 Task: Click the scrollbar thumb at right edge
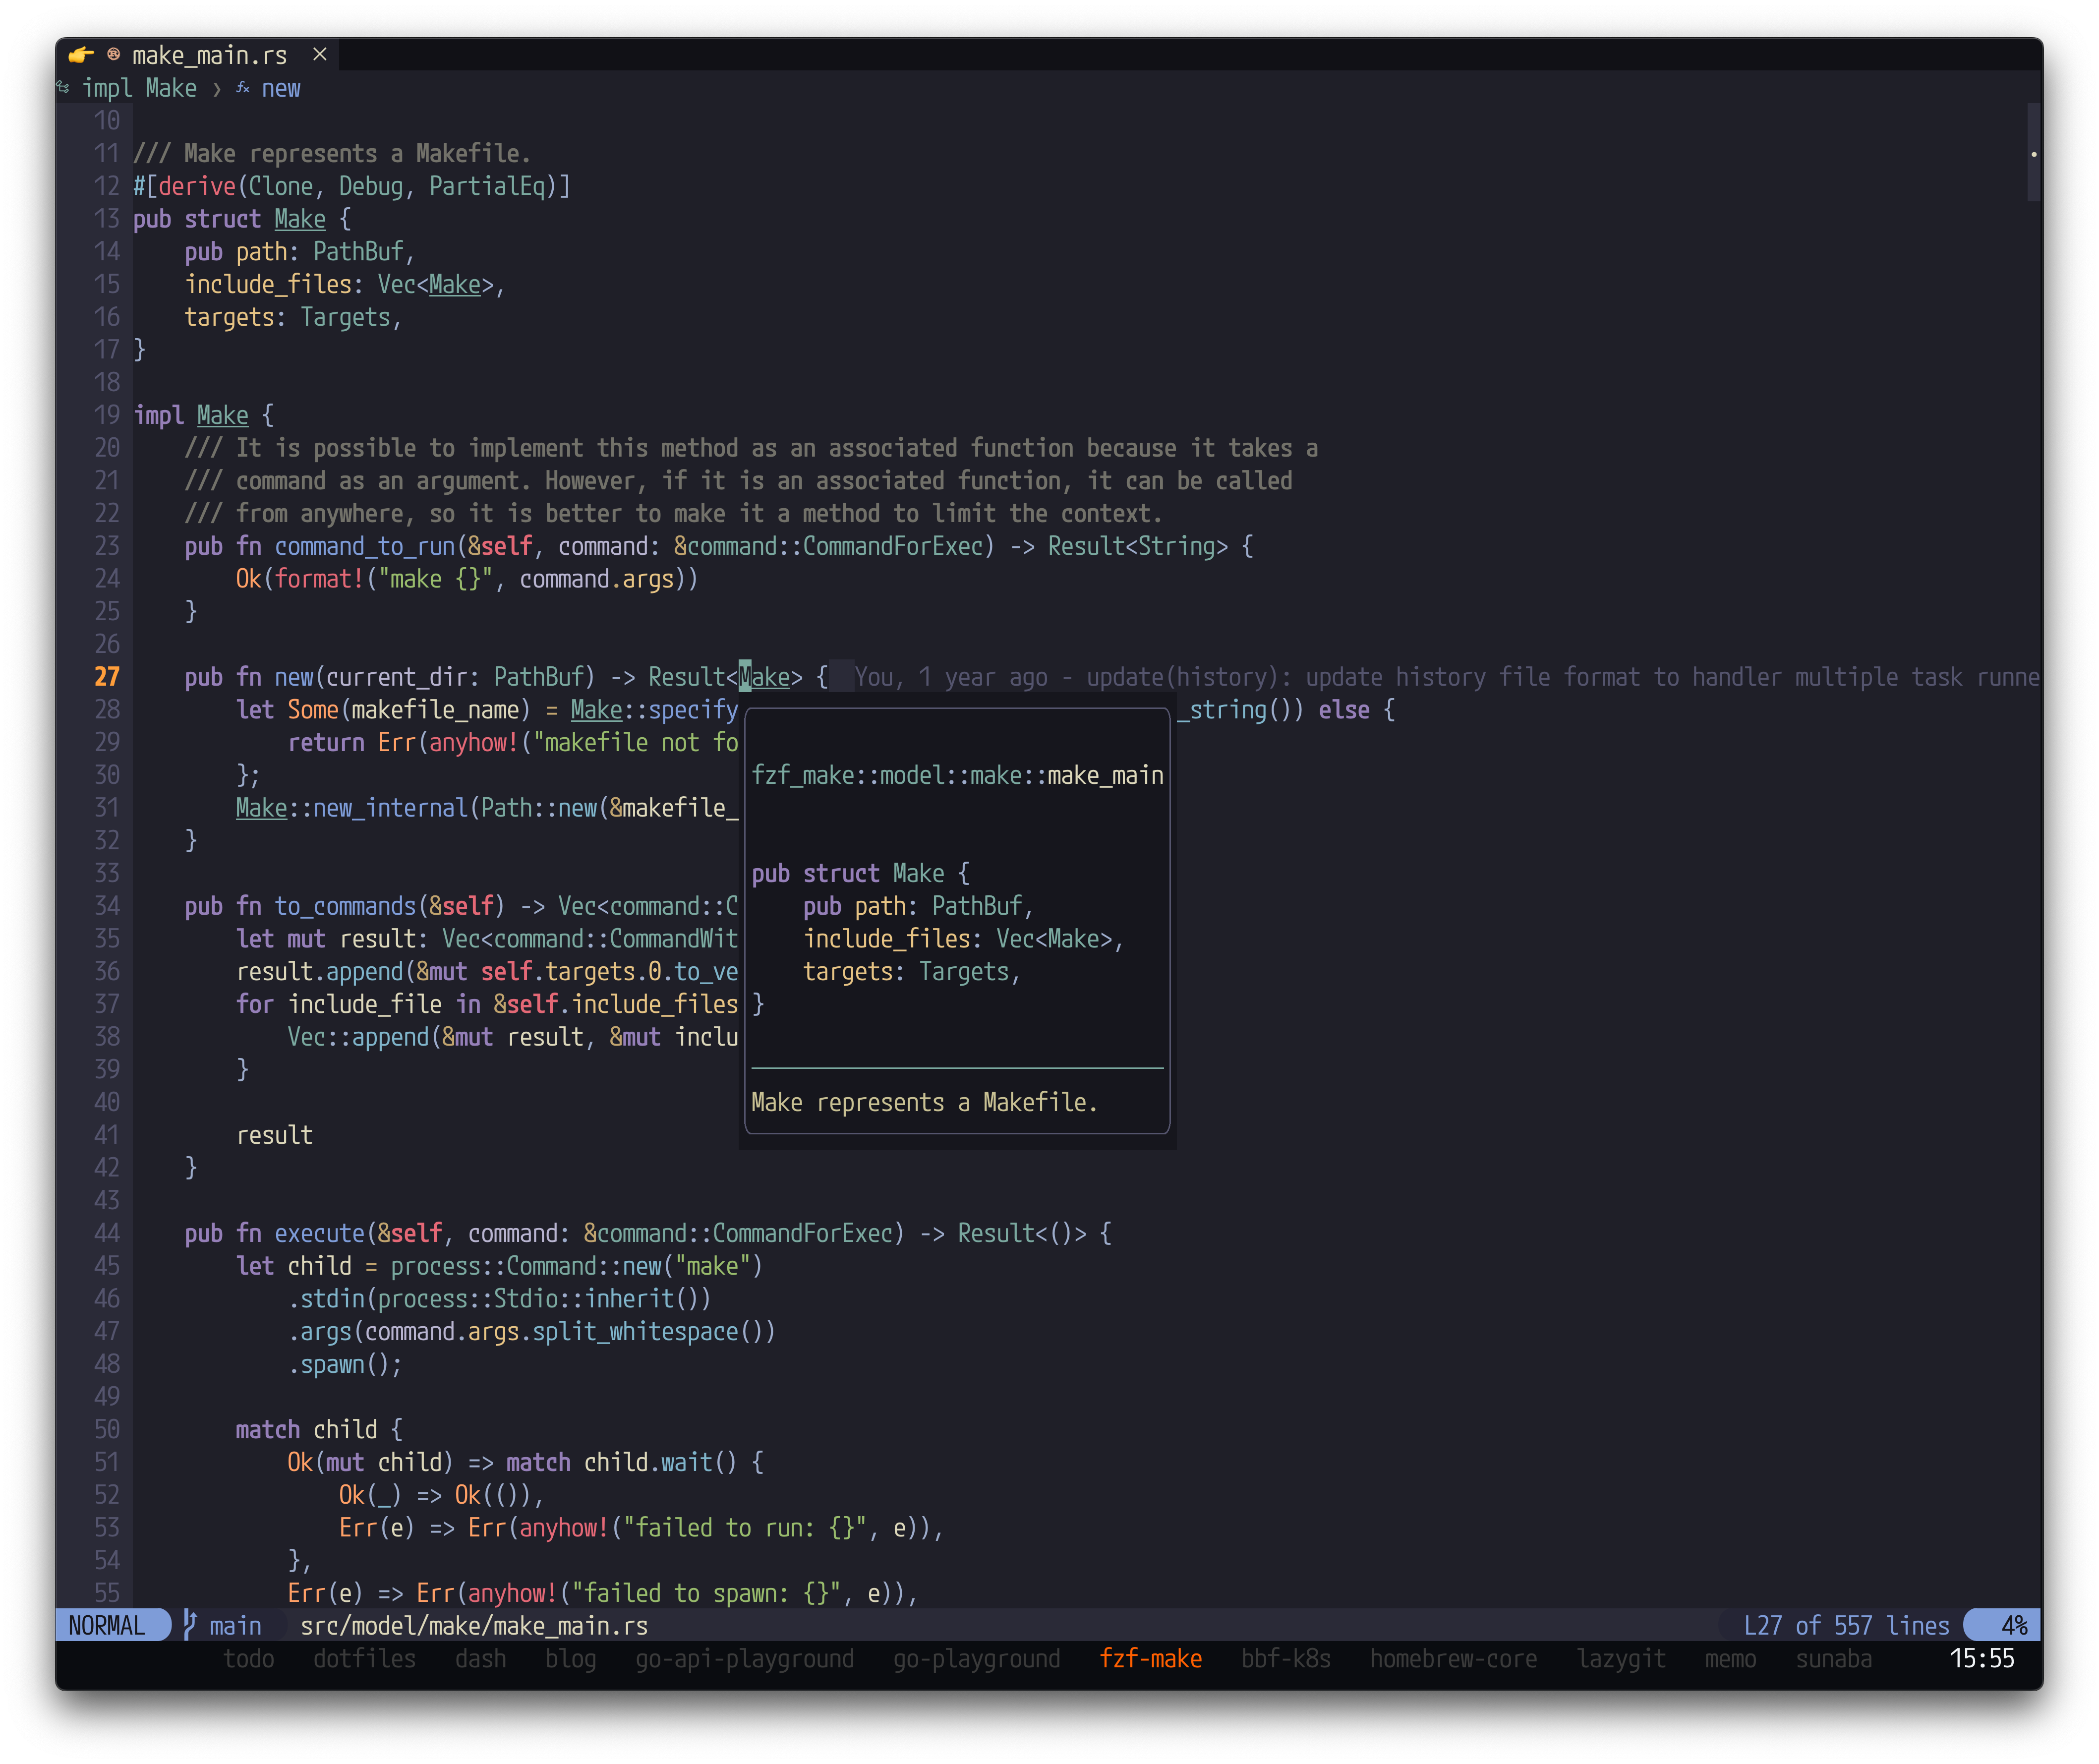[x=2033, y=152]
